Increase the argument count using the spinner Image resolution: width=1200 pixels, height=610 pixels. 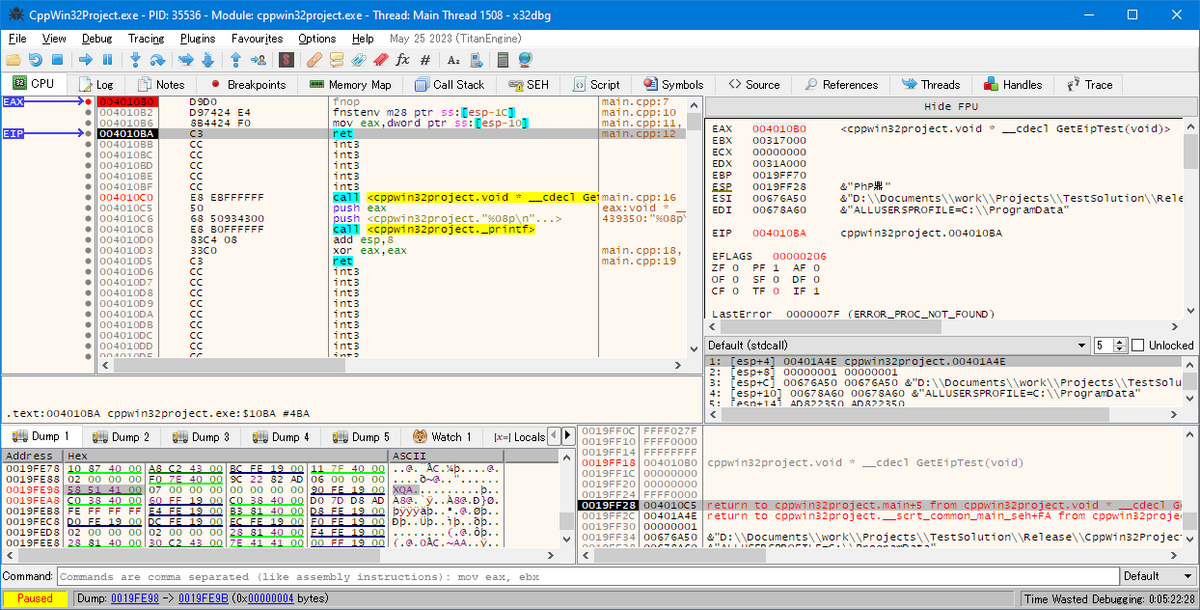tap(1120, 341)
